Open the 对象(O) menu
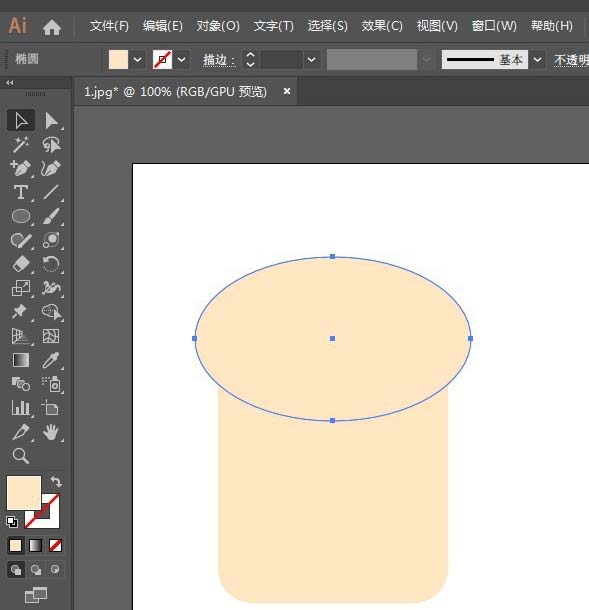589x610 pixels. pos(218,26)
